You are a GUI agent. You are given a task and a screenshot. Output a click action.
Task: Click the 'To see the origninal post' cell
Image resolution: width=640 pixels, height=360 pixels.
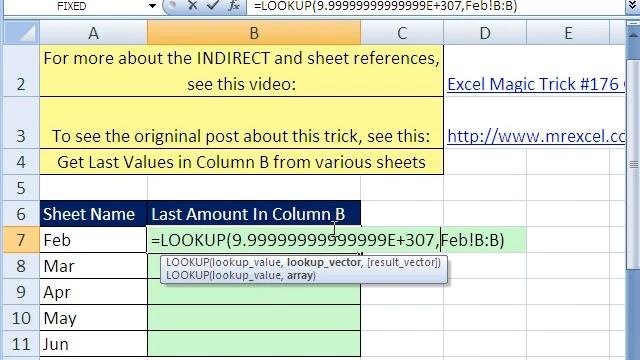click(x=241, y=122)
